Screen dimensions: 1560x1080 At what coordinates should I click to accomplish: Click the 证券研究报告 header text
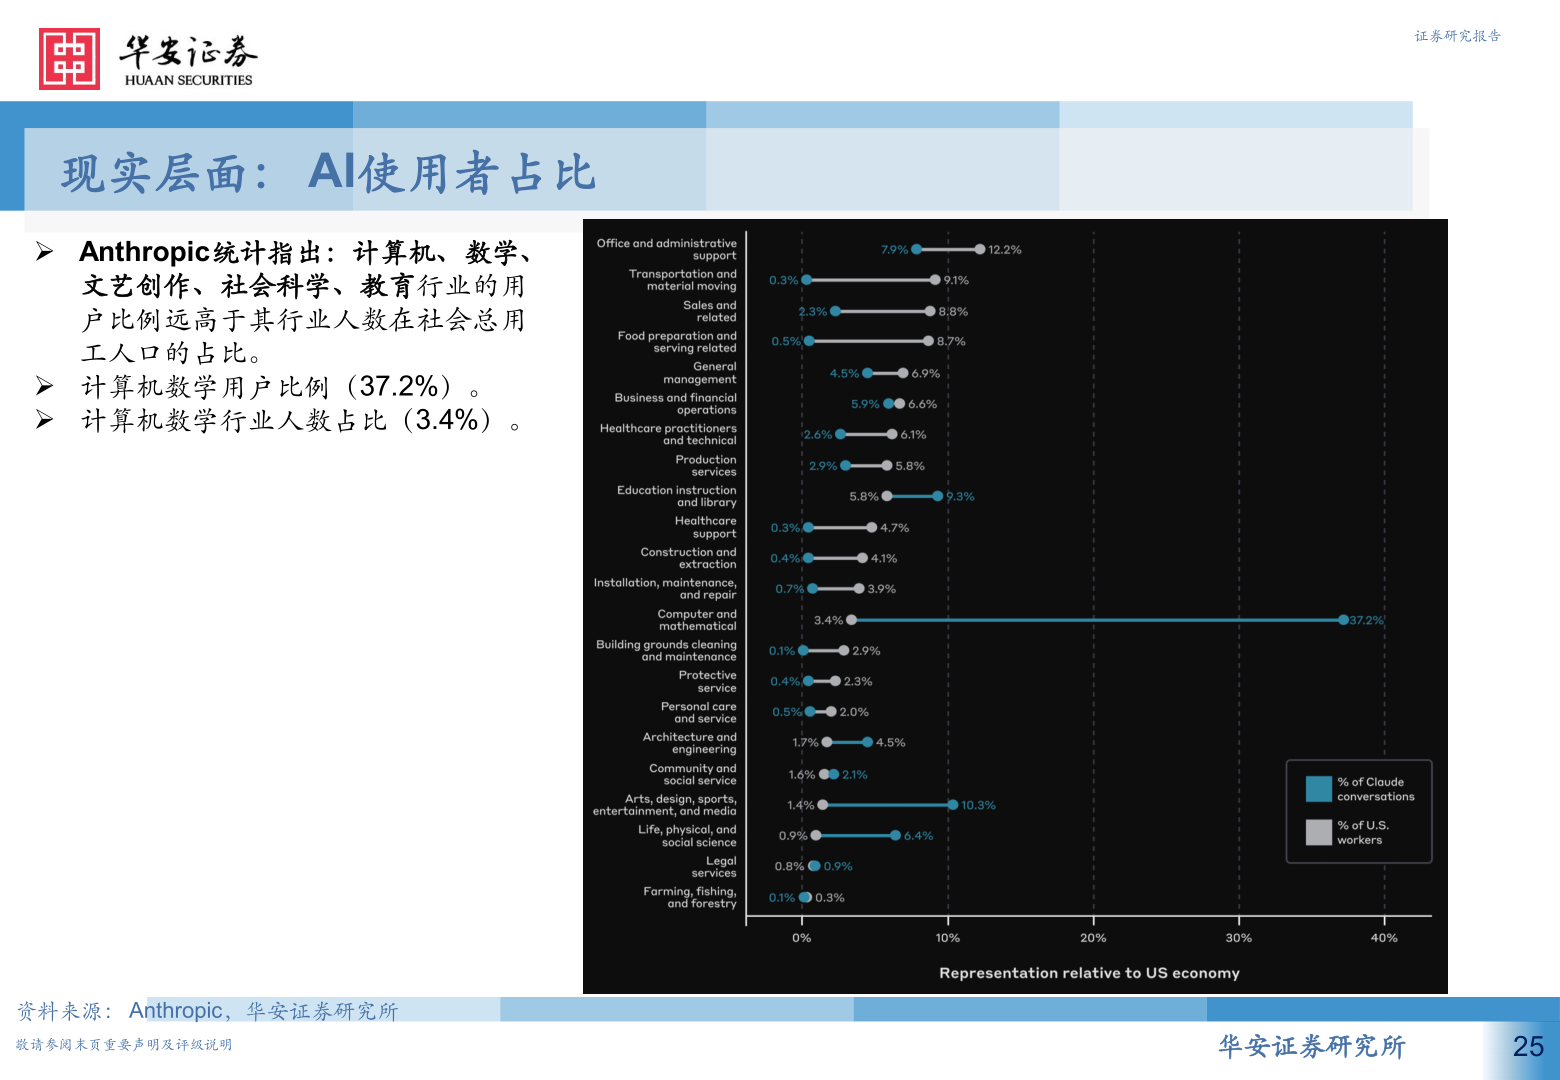pyautogui.click(x=1457, y=36)
